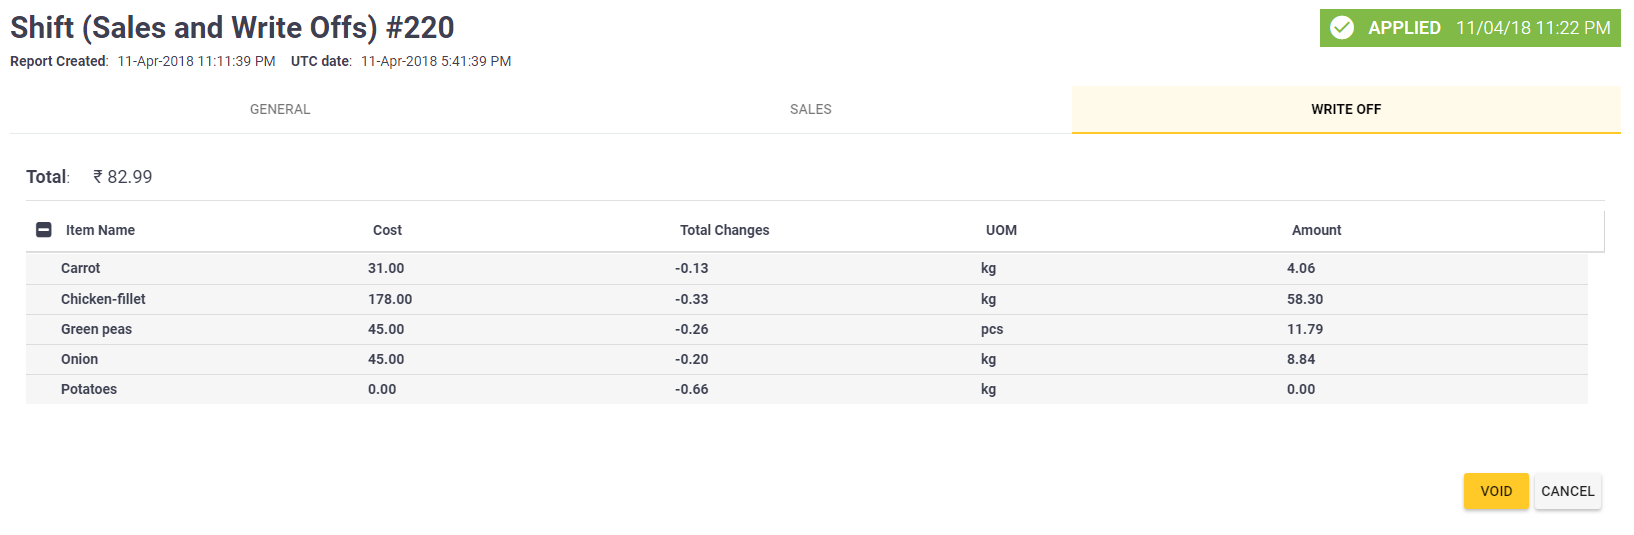Select the Carrot row
1634x535 pixels.
click(x=806, y=268)
